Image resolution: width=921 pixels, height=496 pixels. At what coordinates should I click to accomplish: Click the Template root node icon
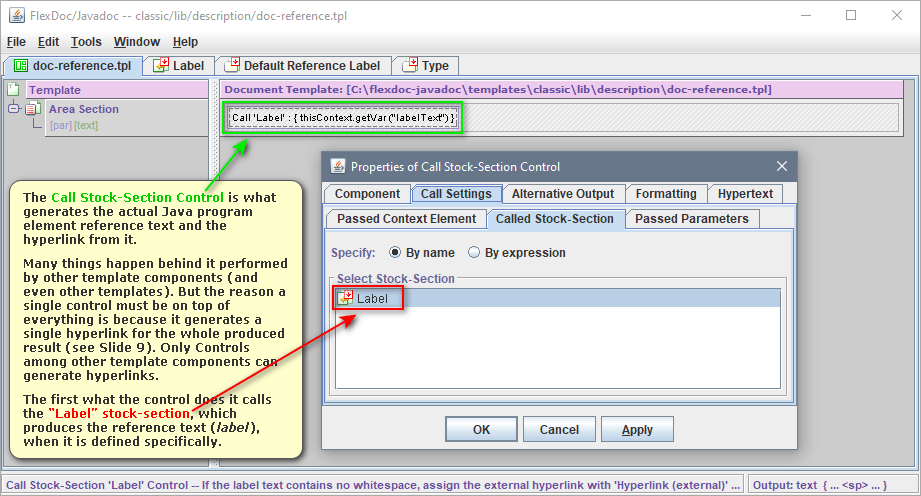pos(14,90)
